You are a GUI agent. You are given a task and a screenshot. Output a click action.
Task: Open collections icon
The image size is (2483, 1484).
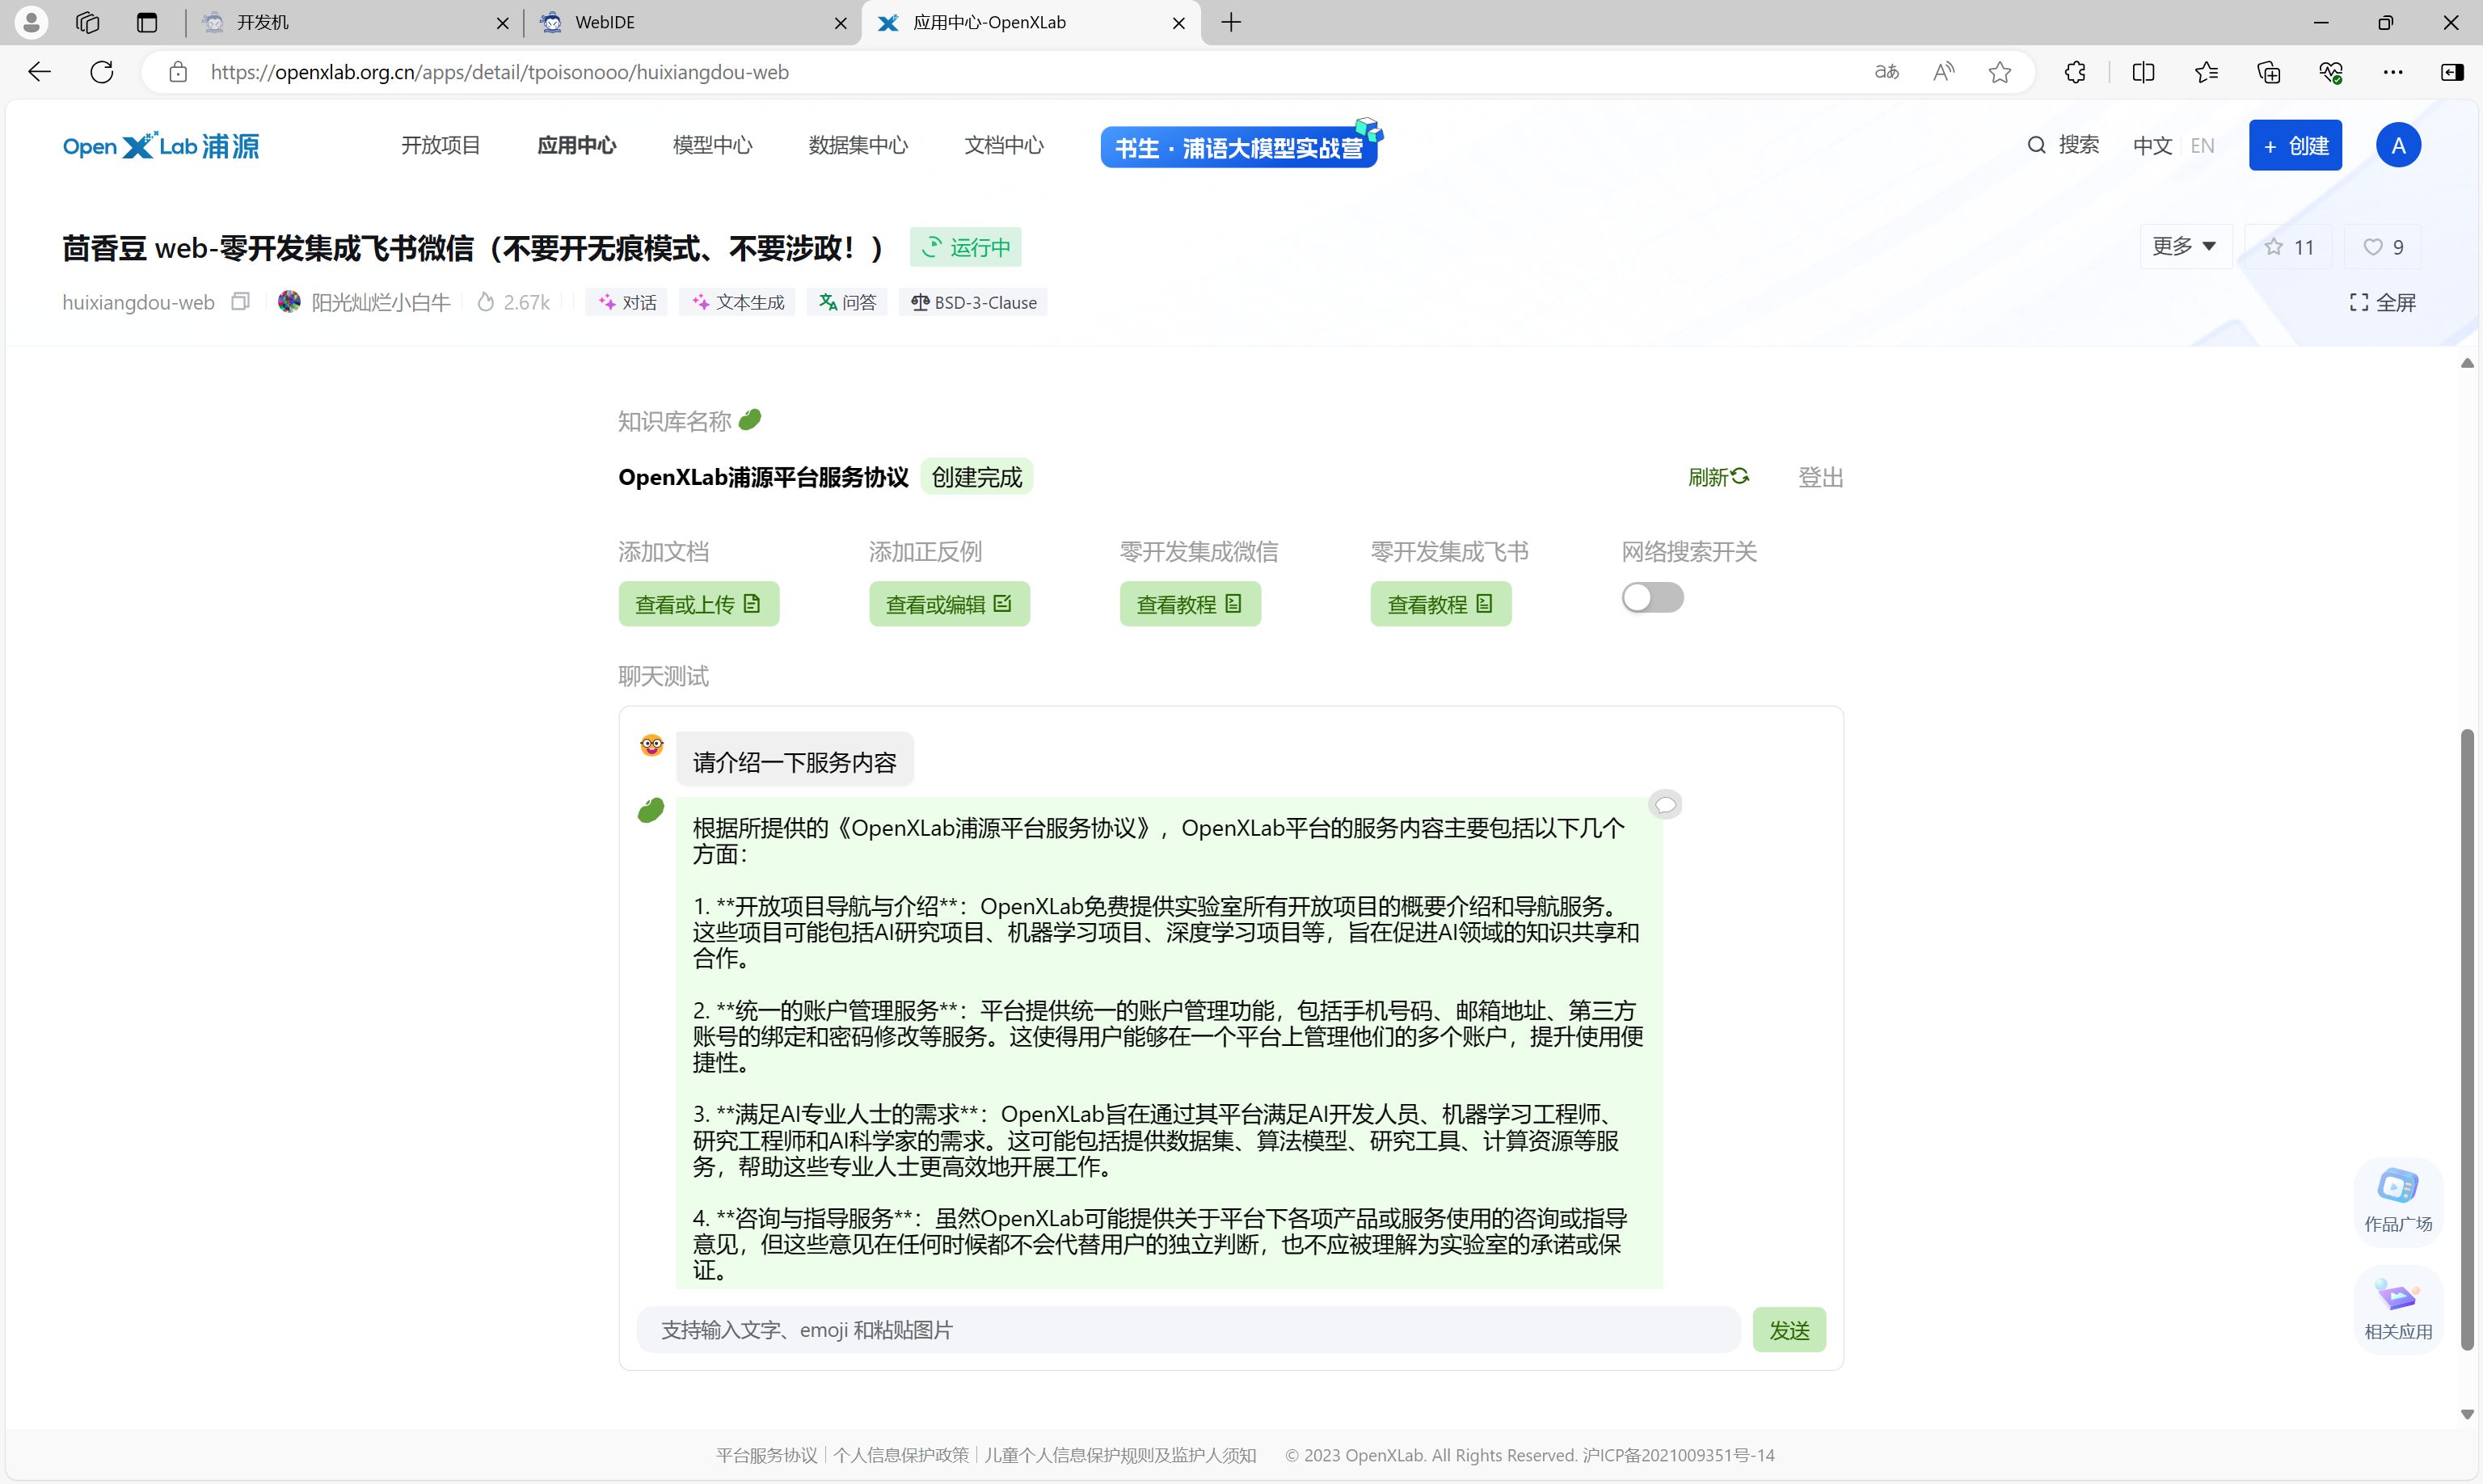click(2269, 72)
